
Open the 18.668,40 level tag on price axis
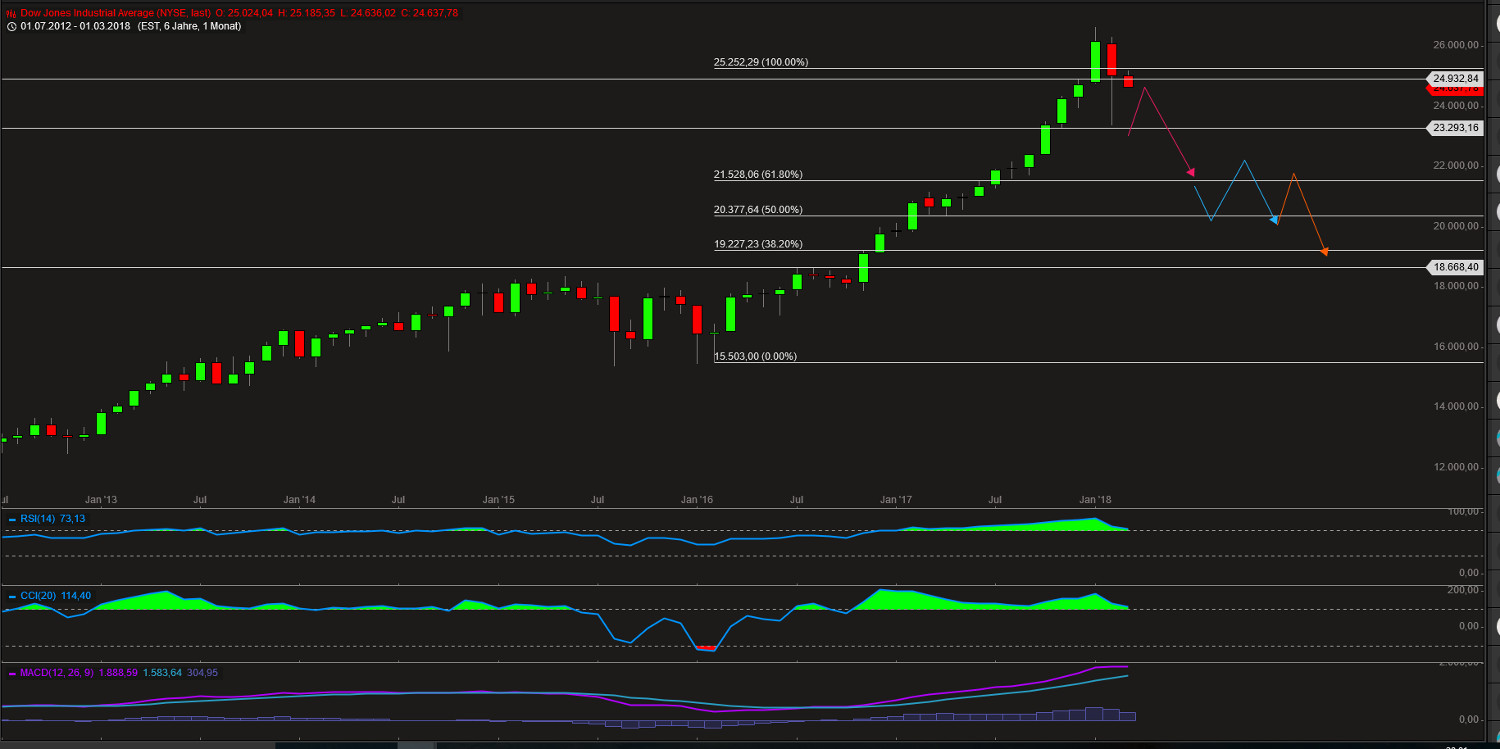pos(1456,267)
